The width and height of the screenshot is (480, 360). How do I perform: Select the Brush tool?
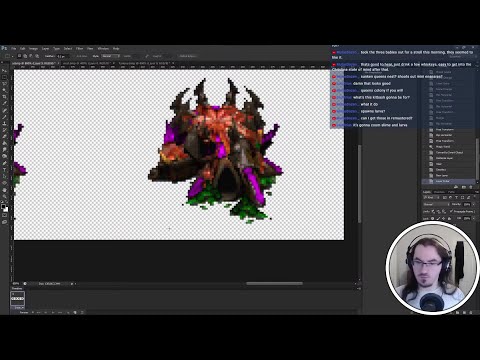5,117
